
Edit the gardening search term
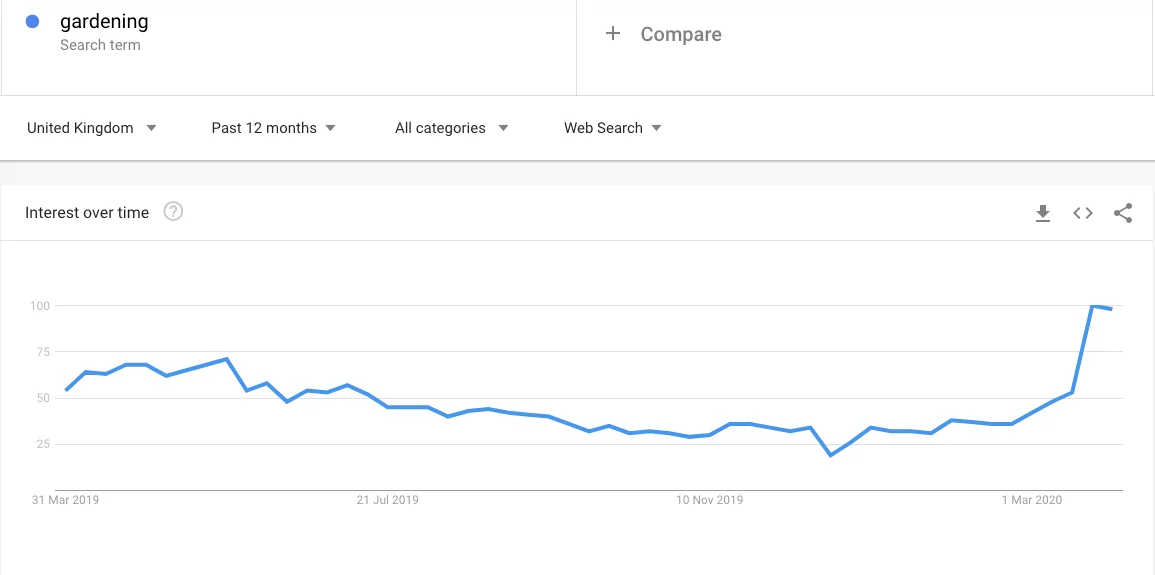(x=104, y=22)
